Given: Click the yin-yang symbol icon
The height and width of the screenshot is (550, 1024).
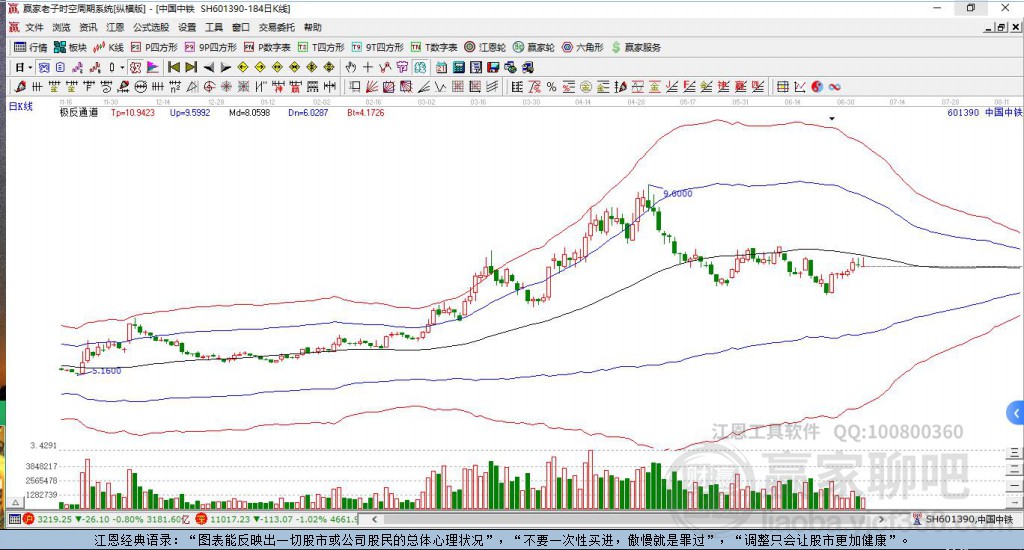Looking at the screenshot, I should [x=817, y=87].
